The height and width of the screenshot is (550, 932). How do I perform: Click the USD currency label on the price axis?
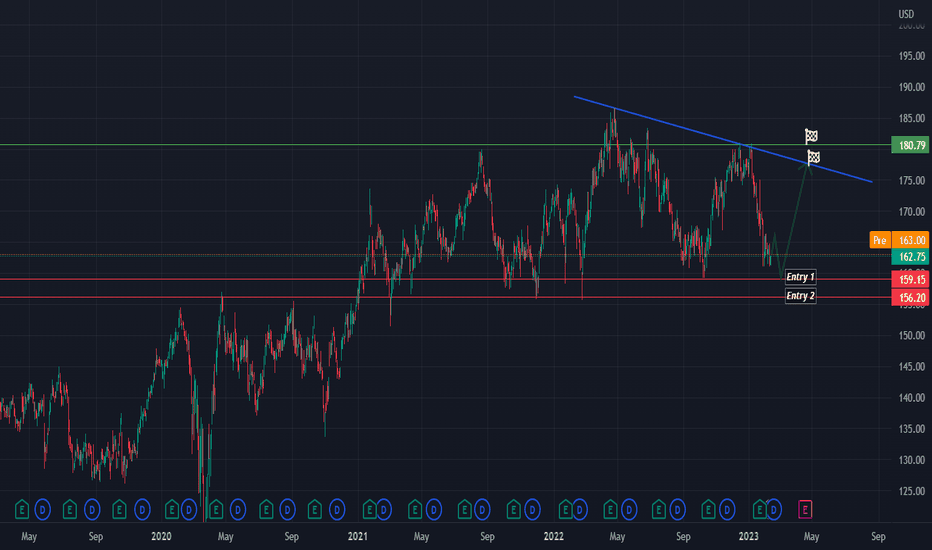(x=906, y=14)
